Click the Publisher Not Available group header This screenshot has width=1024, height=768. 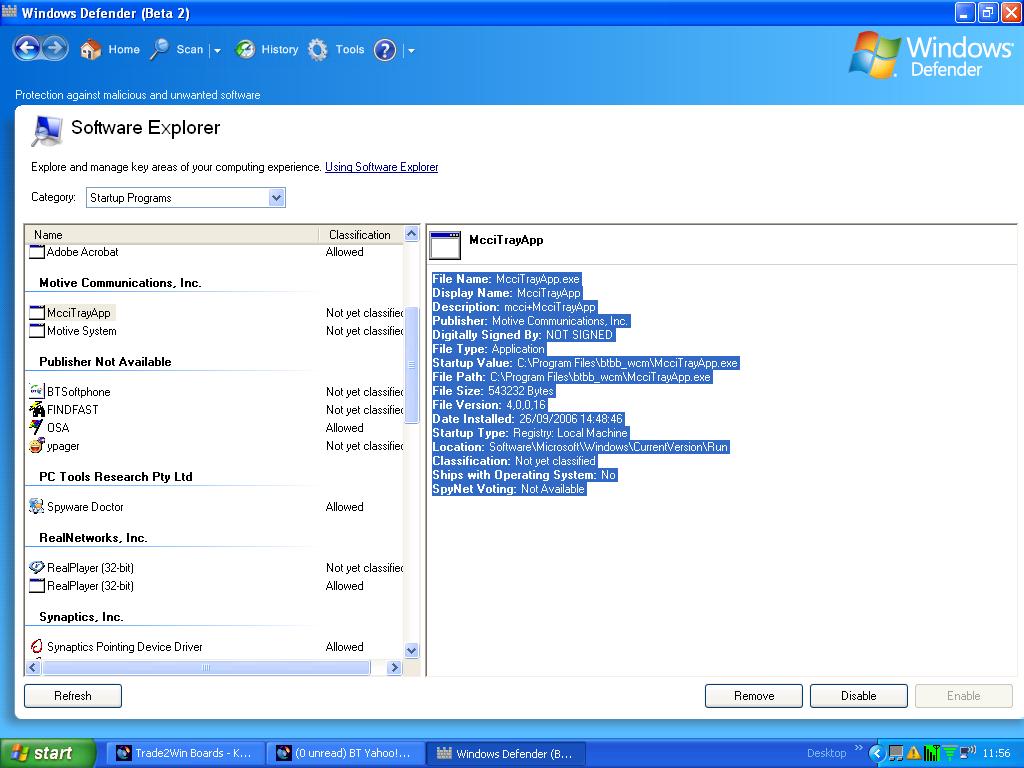[105, 362]
